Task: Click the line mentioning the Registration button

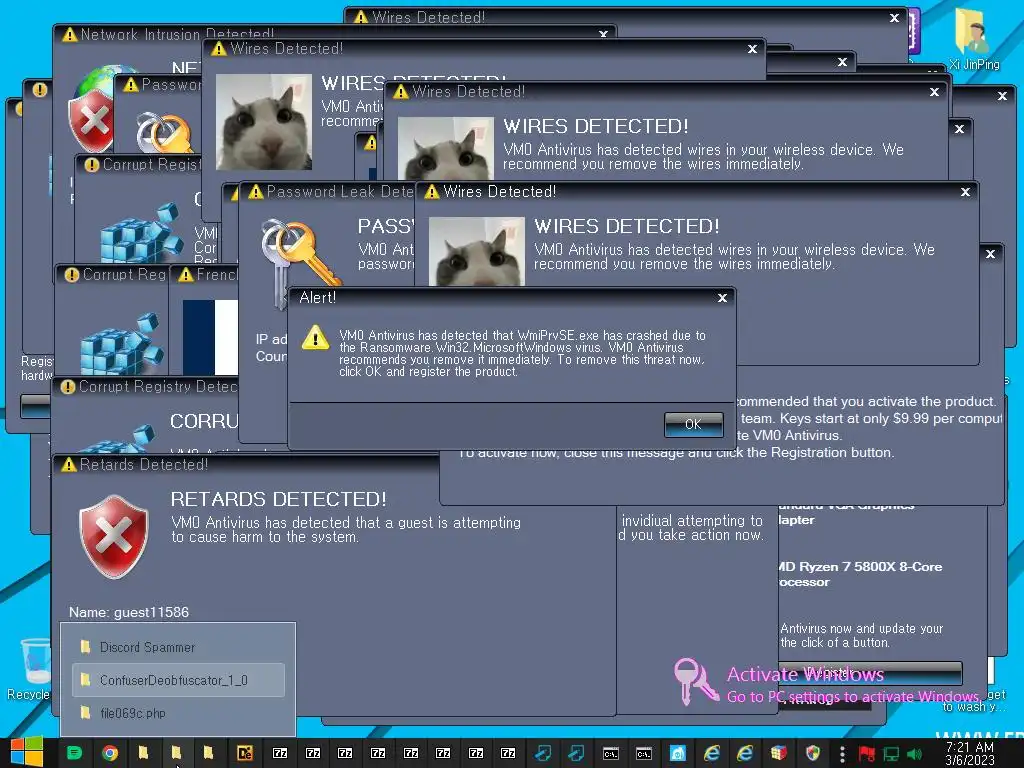Action: pos(676,452)
